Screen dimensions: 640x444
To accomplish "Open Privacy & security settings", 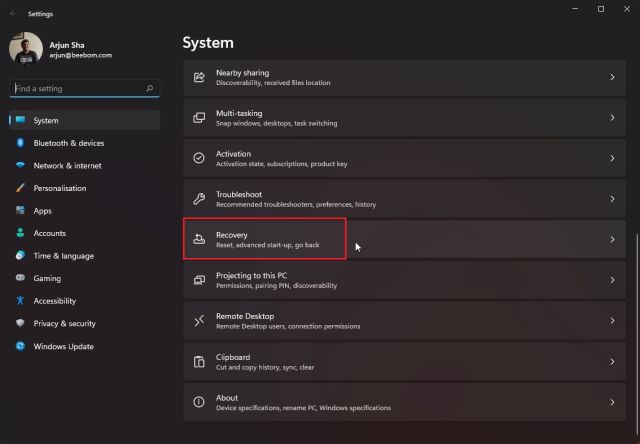I will click(x=84, y=323).
